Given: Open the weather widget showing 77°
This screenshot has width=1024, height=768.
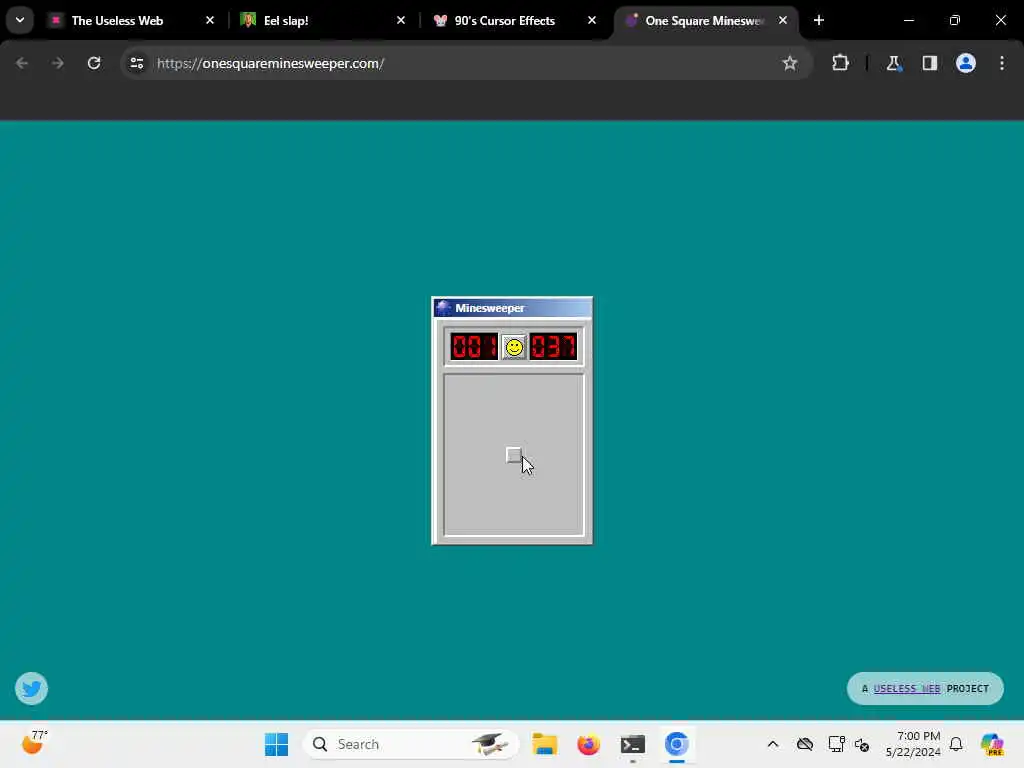Looking at the screenshot, I should click(34, 743).
